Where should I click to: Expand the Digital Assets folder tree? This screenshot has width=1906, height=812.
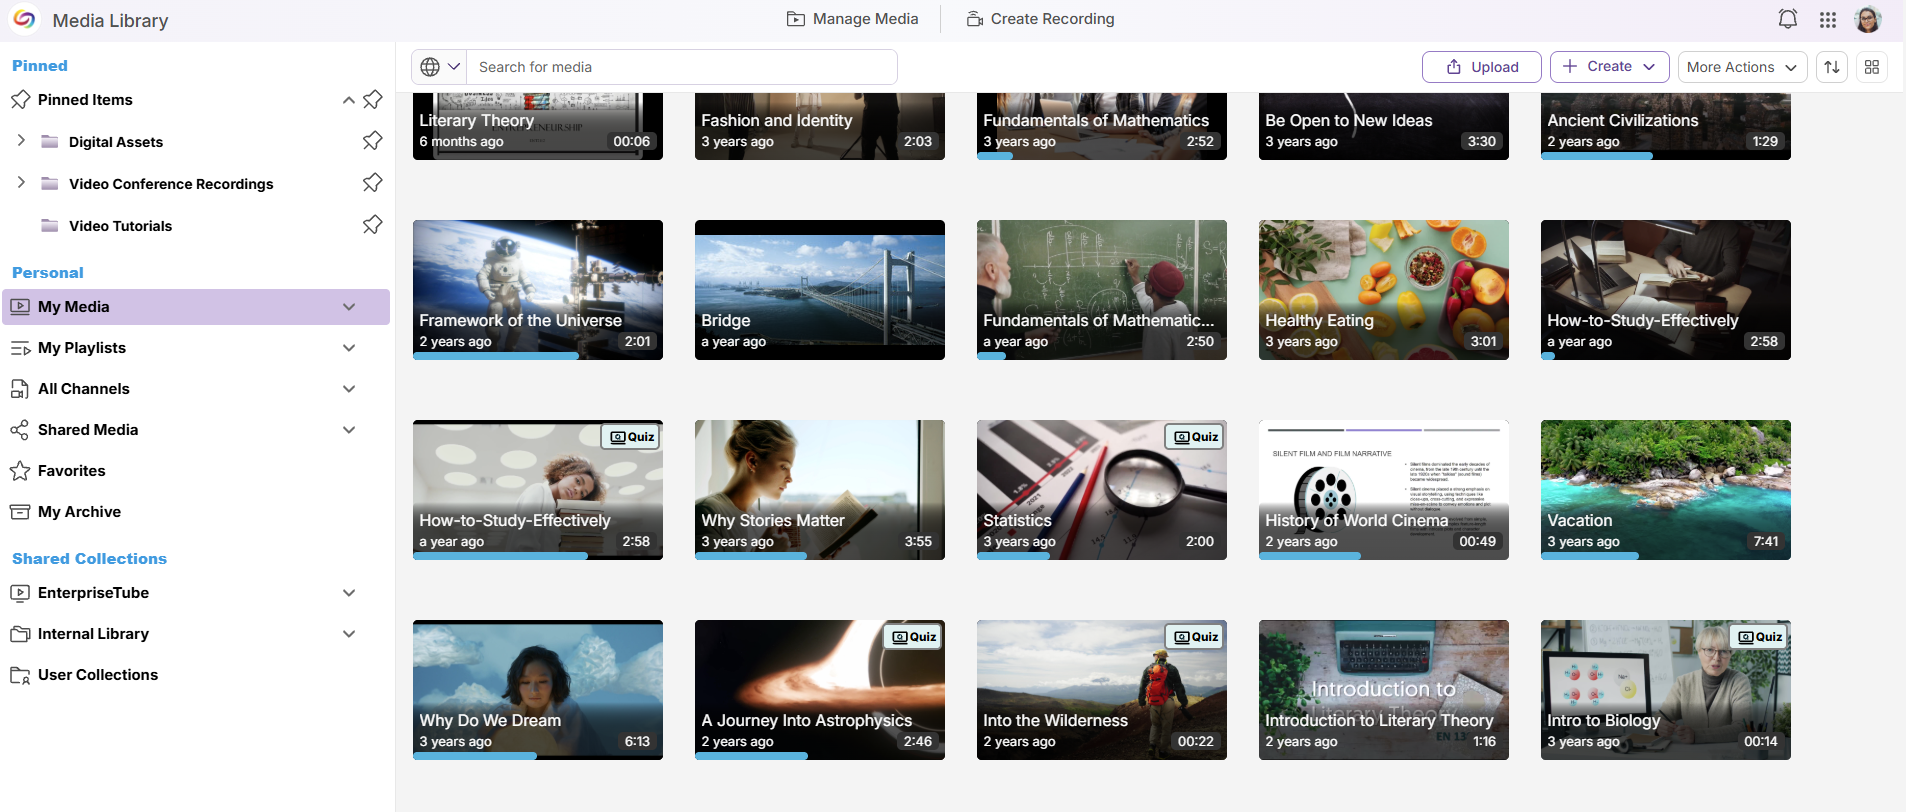click(21, 141)
